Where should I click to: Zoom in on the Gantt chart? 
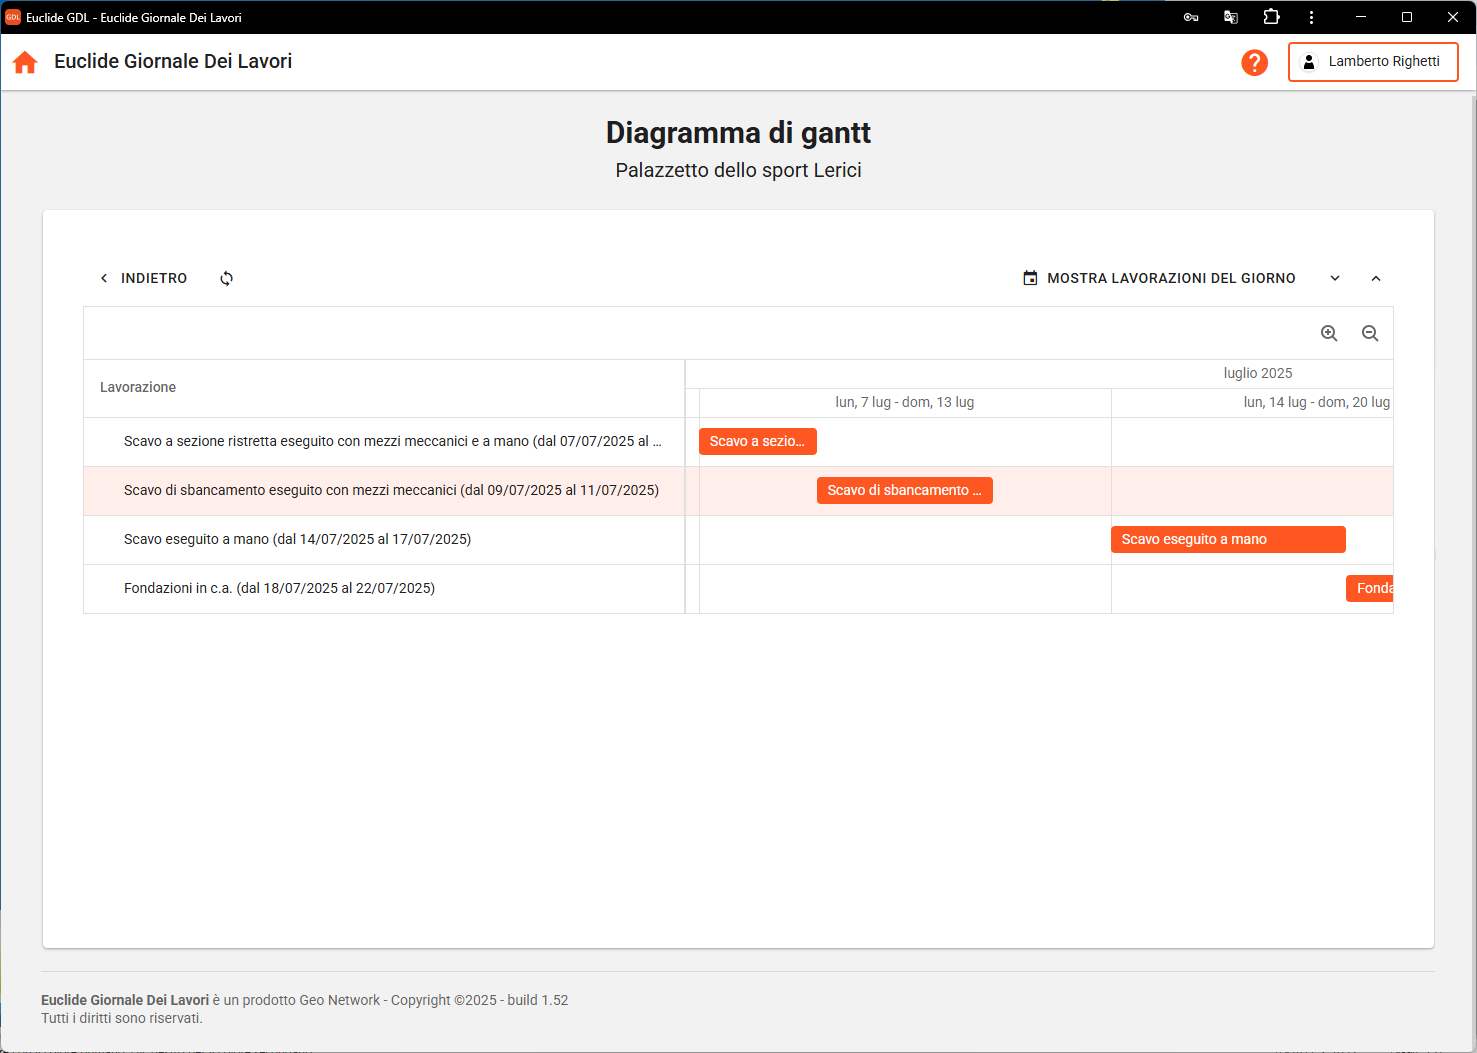(x=1329, y=334)
